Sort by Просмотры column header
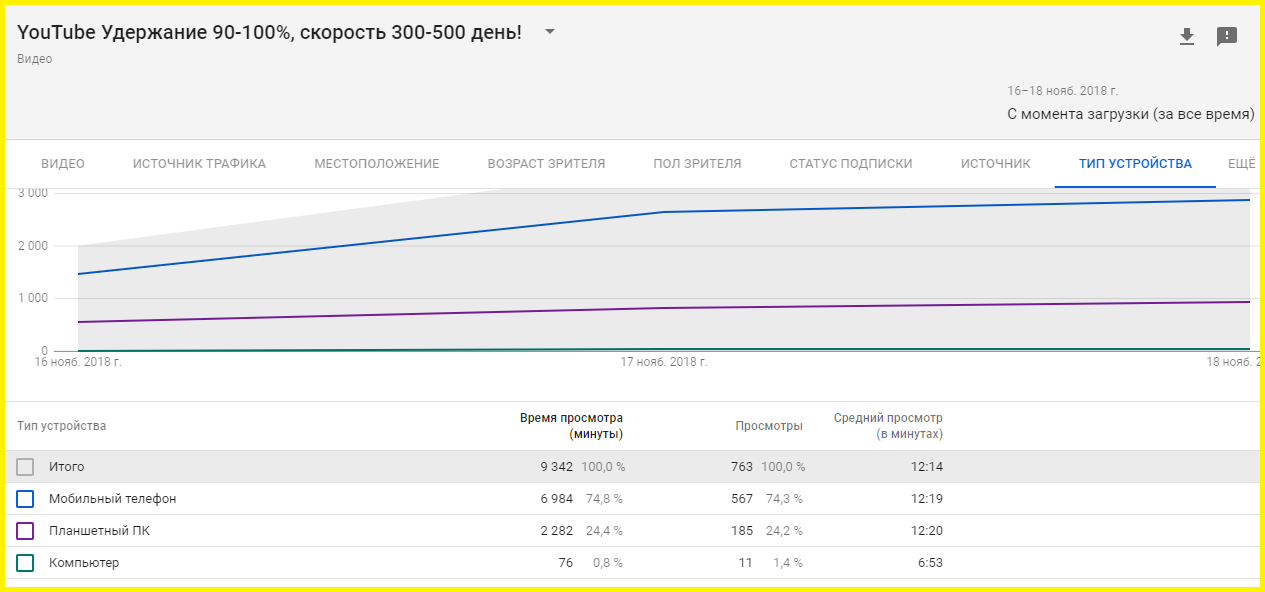This screenshot has height=592, width=1265. point(769,426)
